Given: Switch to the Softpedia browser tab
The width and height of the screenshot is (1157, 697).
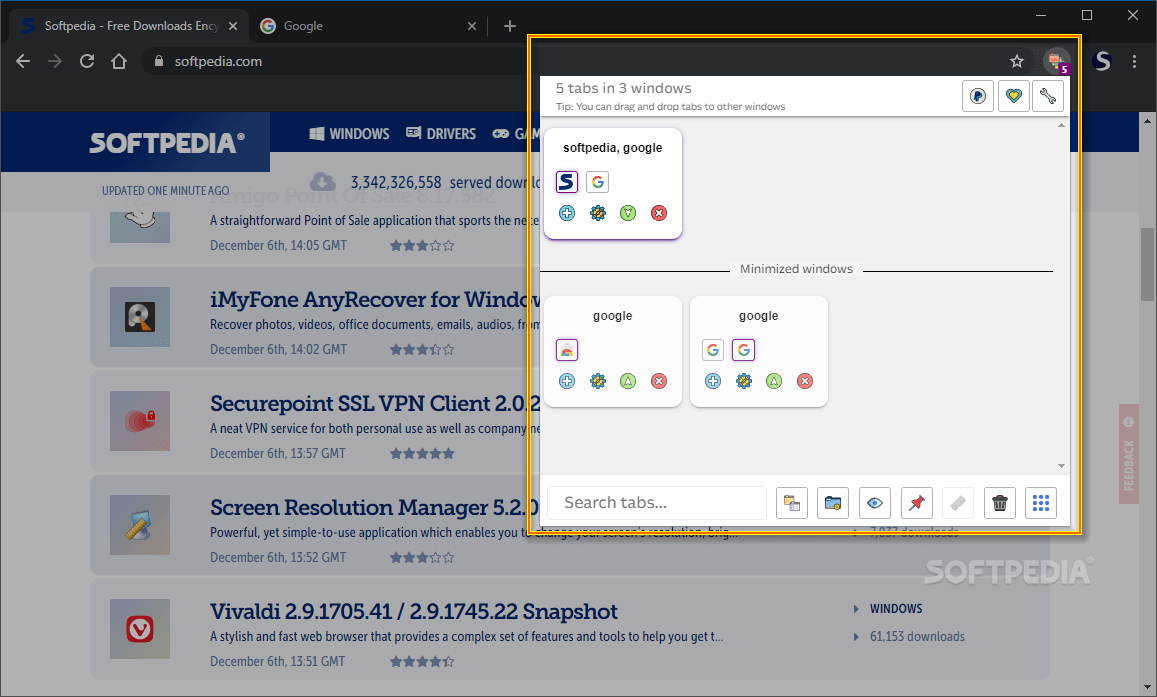Looking at the screenshot, I should click(x=129, y=26).
